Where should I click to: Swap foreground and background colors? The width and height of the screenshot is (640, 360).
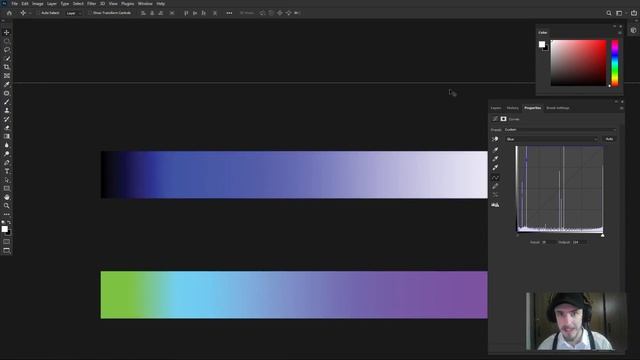[9, 222]
